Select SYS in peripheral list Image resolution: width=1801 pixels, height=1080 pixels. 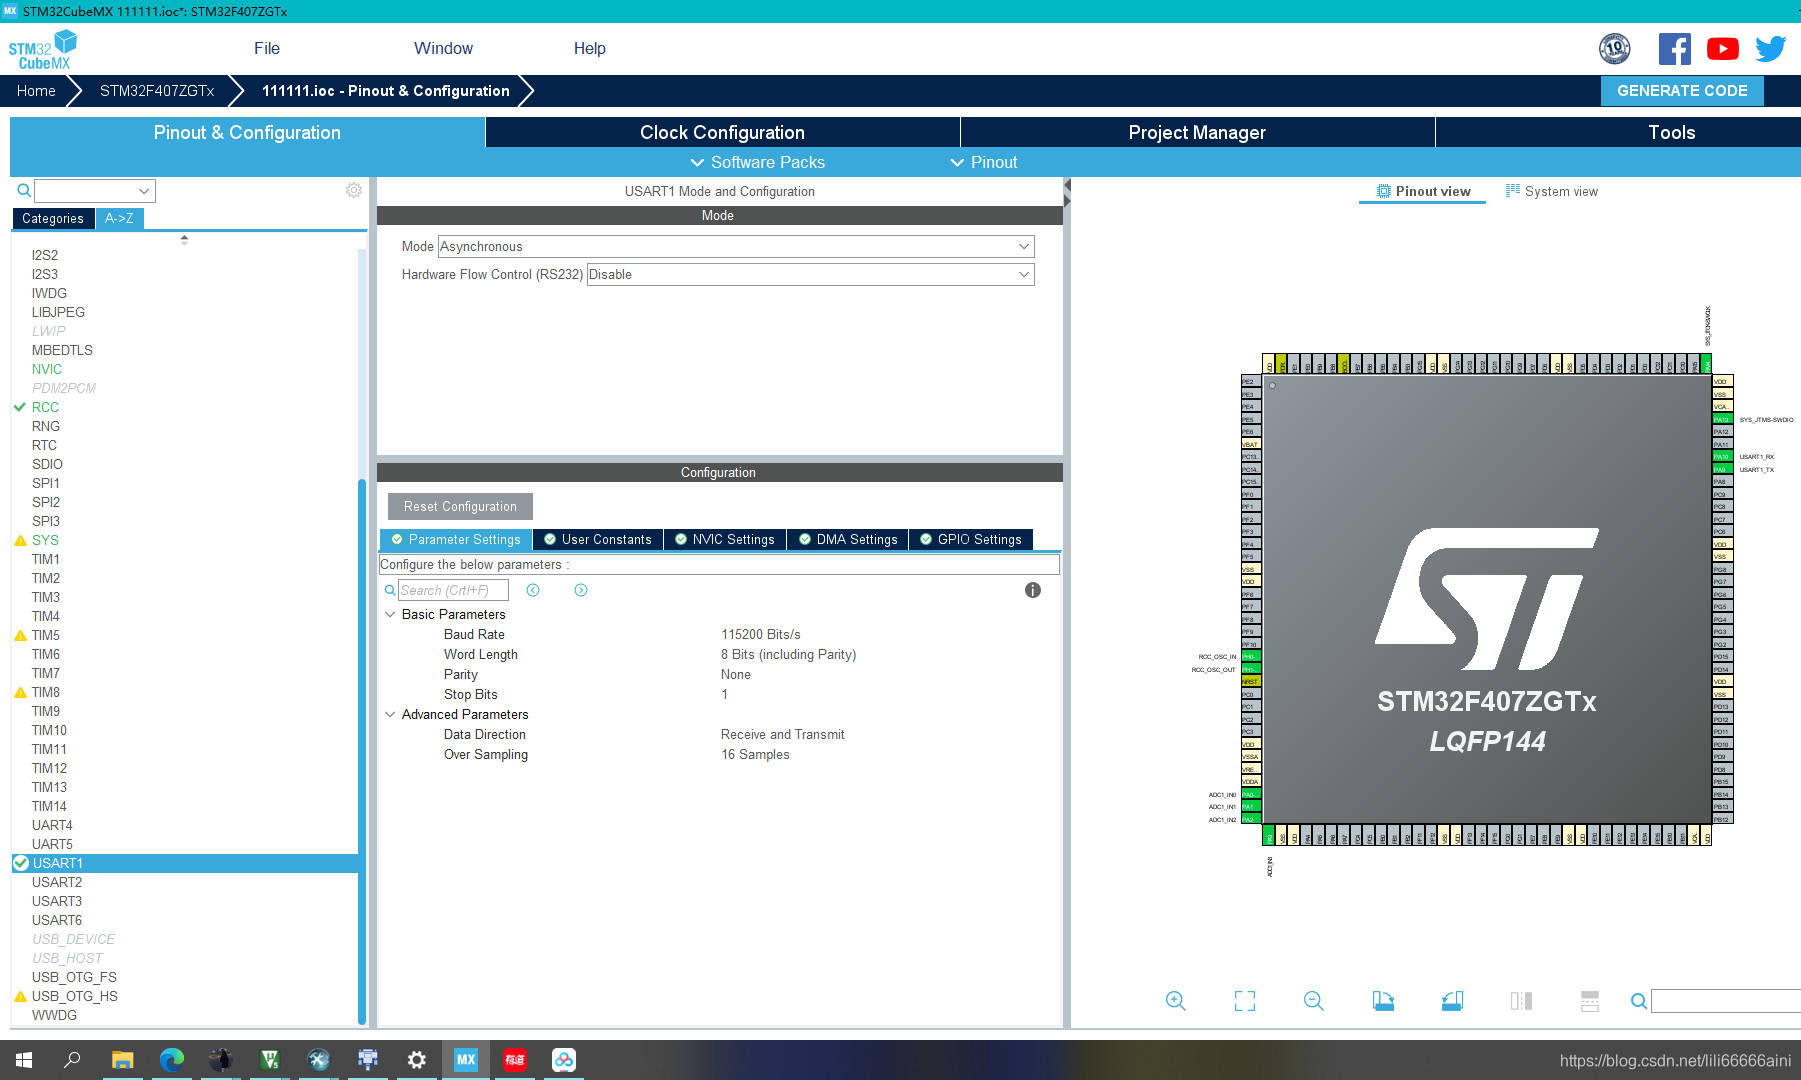tap(45, 540)
